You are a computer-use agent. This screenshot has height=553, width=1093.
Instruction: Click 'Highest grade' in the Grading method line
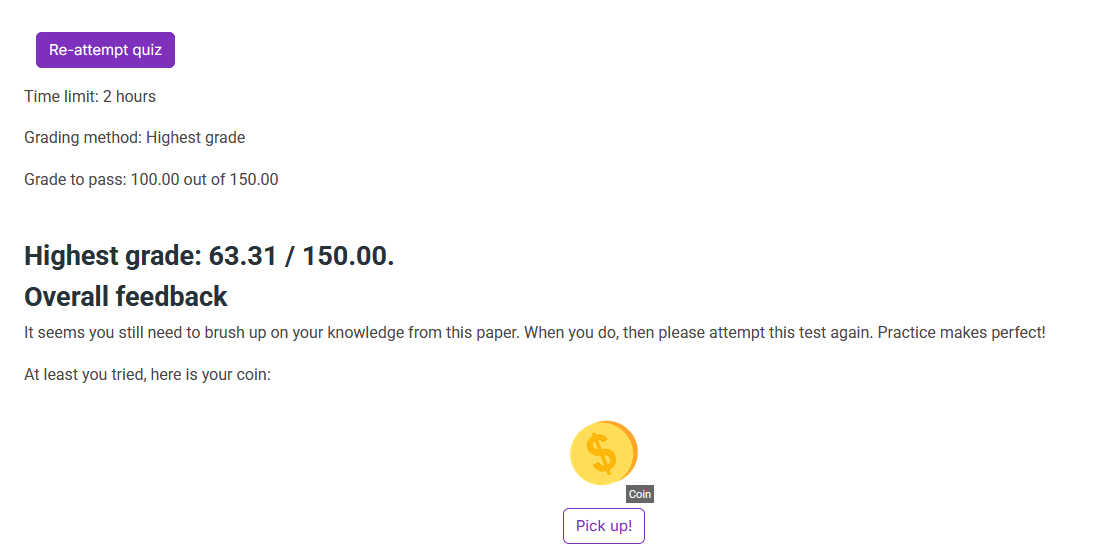(x=196, y=138)
